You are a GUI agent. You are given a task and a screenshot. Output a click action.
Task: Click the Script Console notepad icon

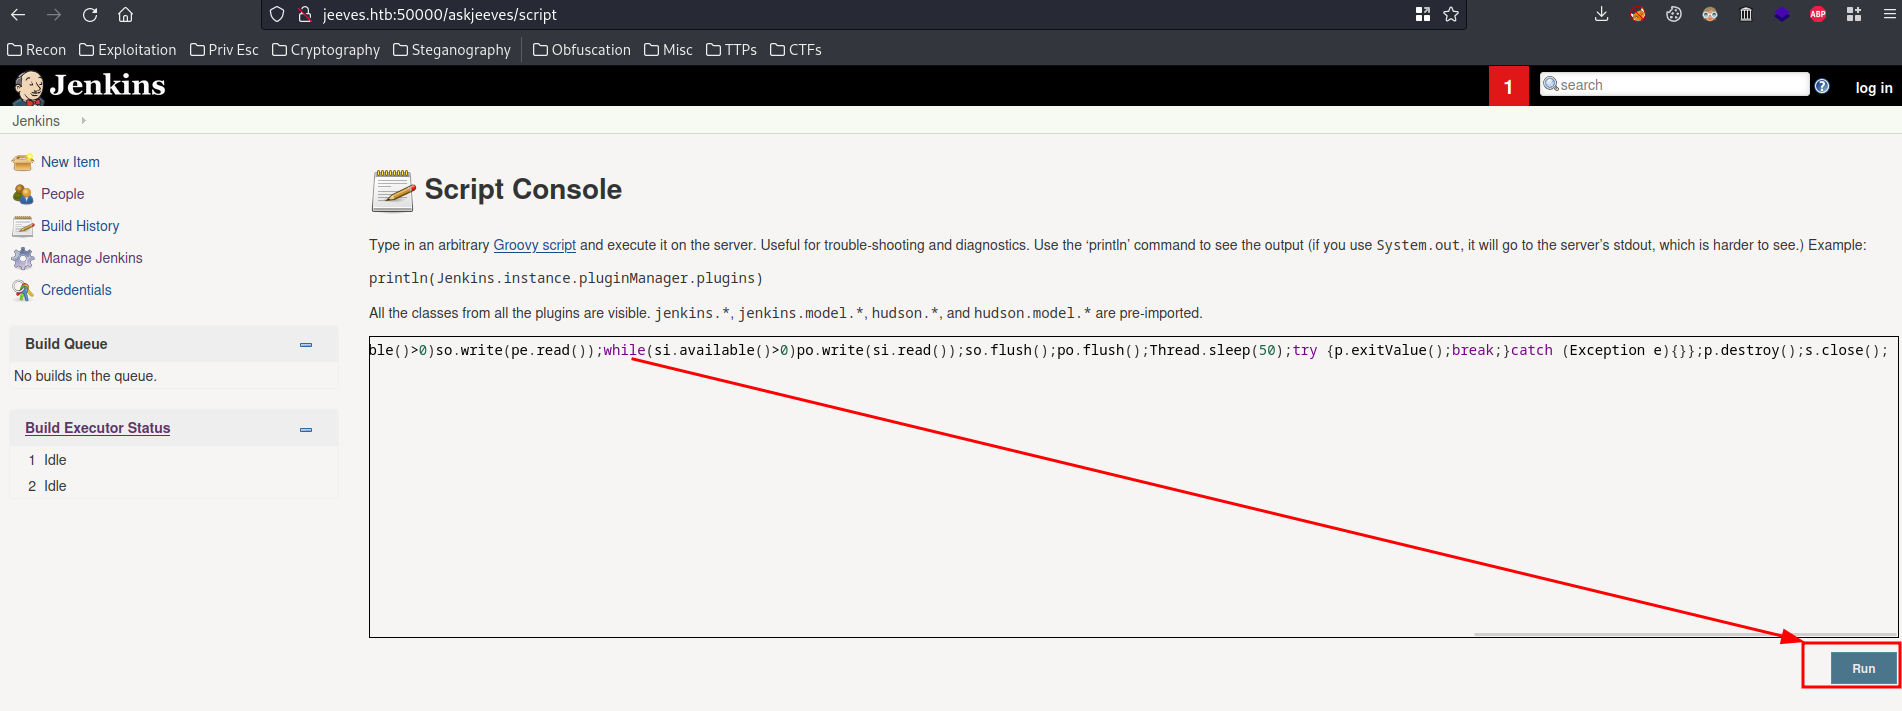click(393, 190)
